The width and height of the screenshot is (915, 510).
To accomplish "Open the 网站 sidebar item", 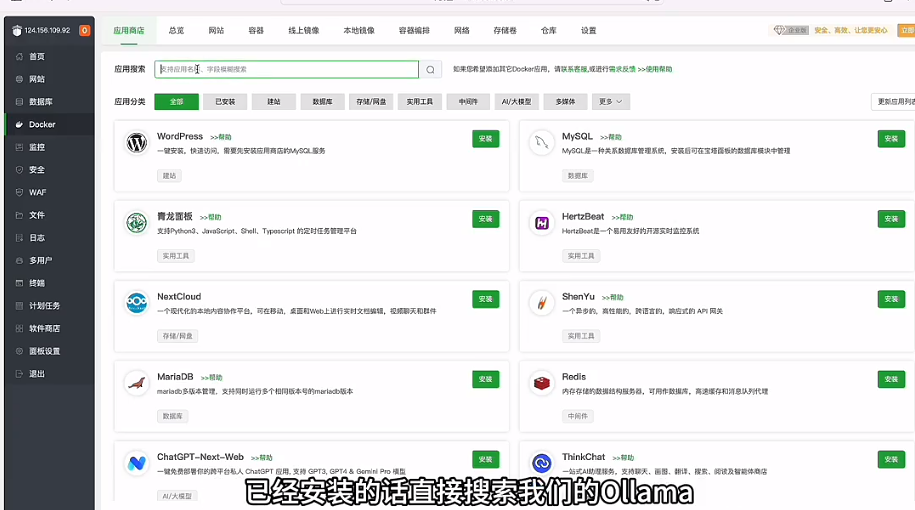I will pos(49,79).
